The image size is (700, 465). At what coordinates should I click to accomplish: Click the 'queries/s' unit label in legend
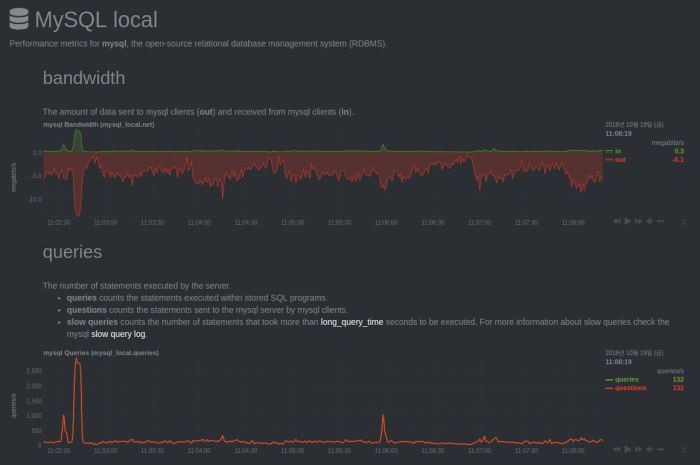pyautogui.click(x=670, y=371)
